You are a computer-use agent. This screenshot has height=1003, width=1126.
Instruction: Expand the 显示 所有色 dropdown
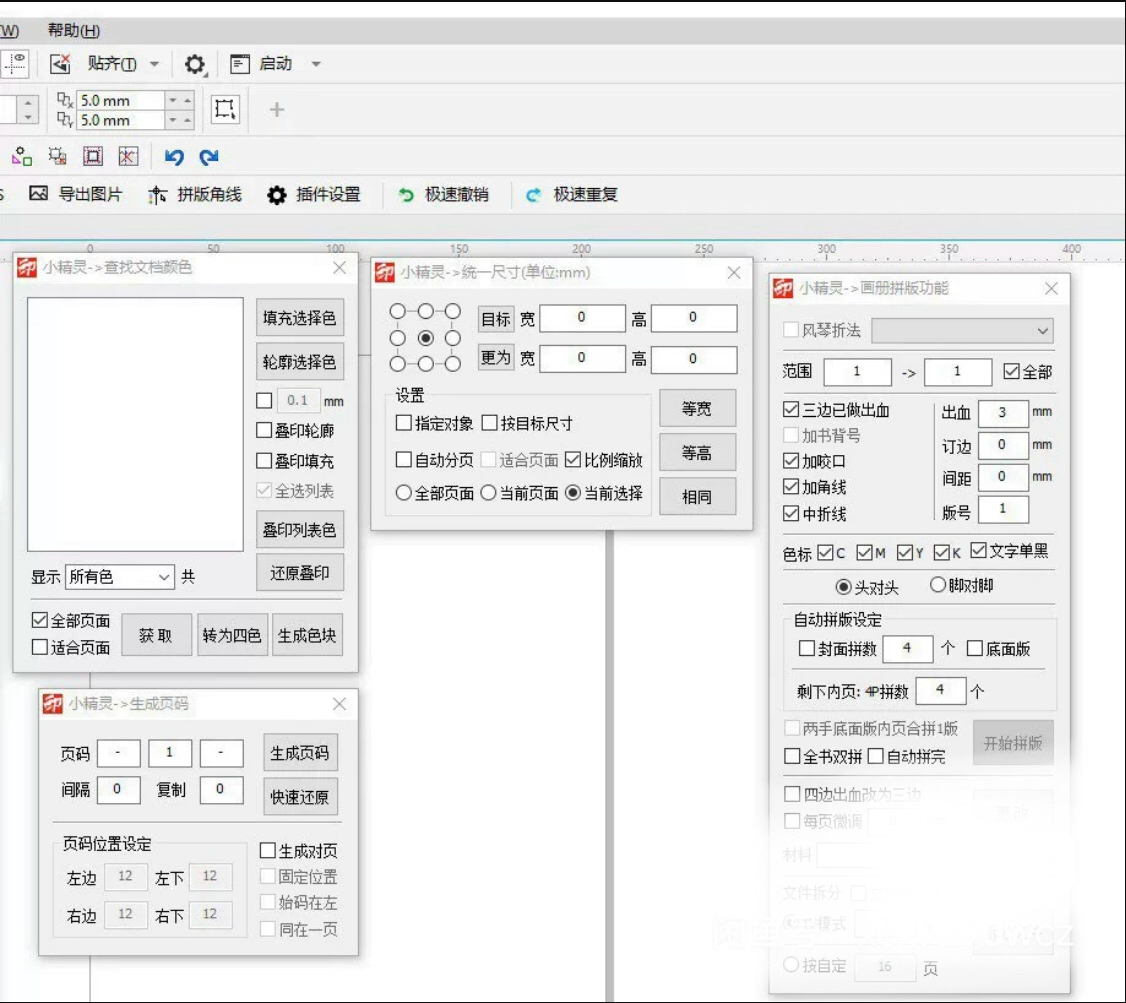coord(164,577)
